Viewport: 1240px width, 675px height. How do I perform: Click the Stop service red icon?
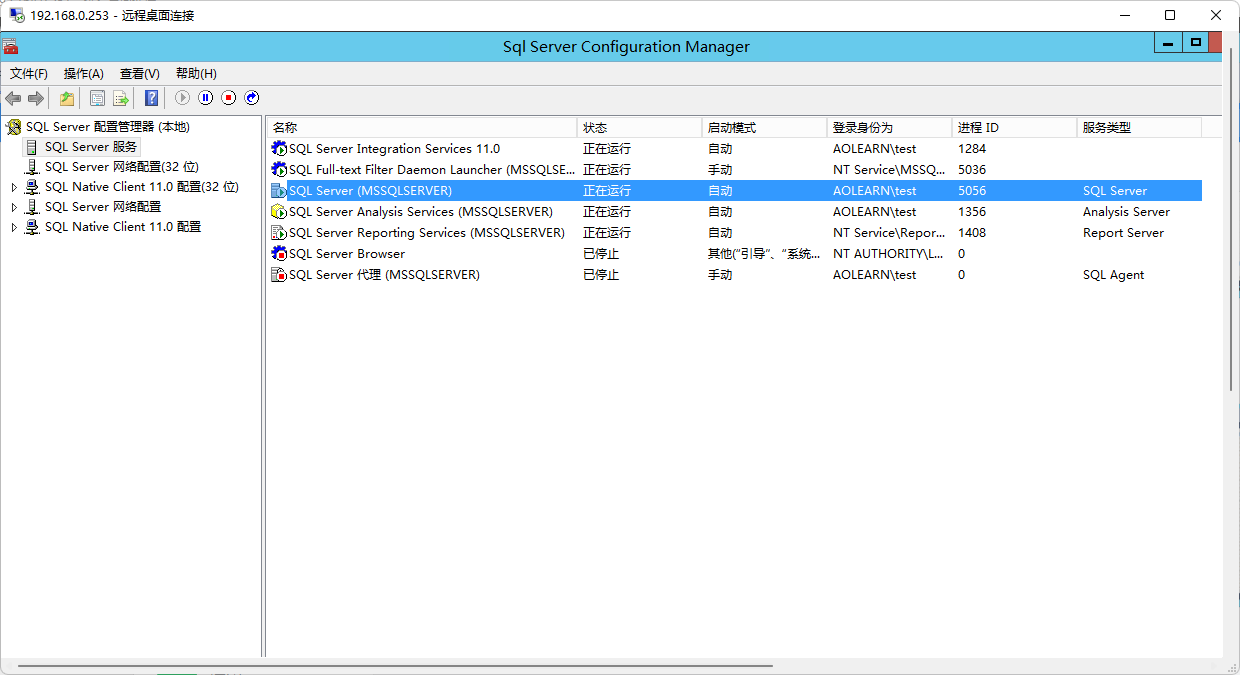coord(229,98)
